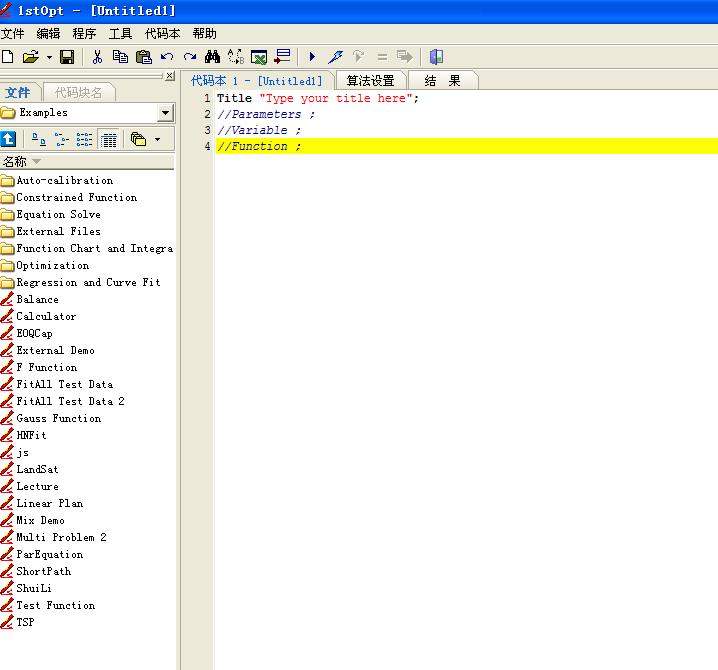Select the TSP file
The width and height of the screenshot is (718, 670).
[17, 622]
